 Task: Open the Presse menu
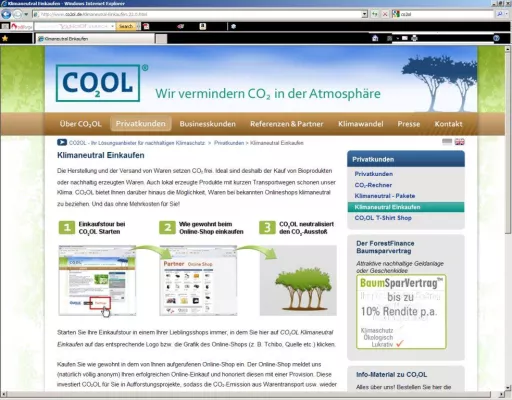tap(409, 124)
